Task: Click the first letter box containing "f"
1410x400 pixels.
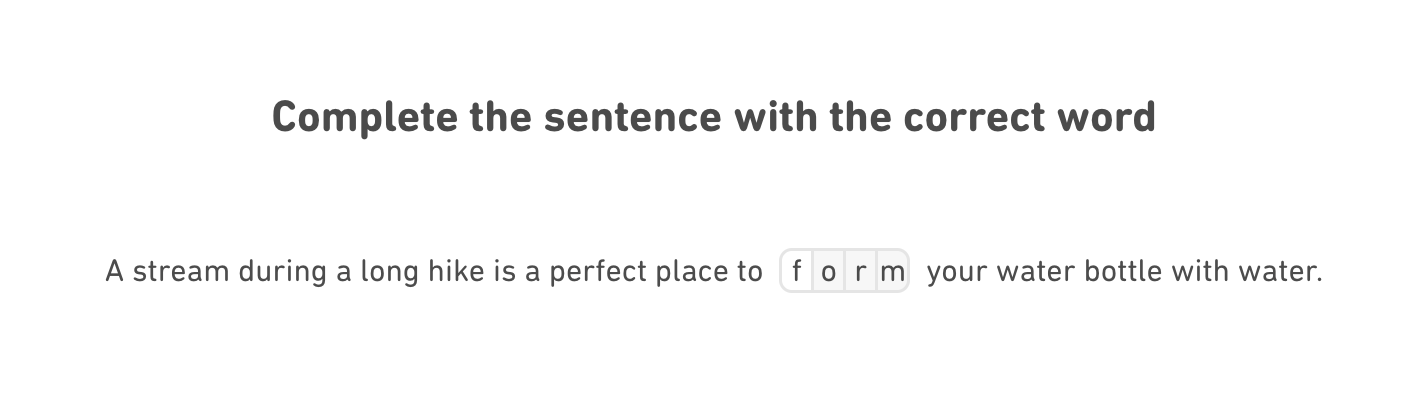Action: pyautogui.click(x=797, y=271)
